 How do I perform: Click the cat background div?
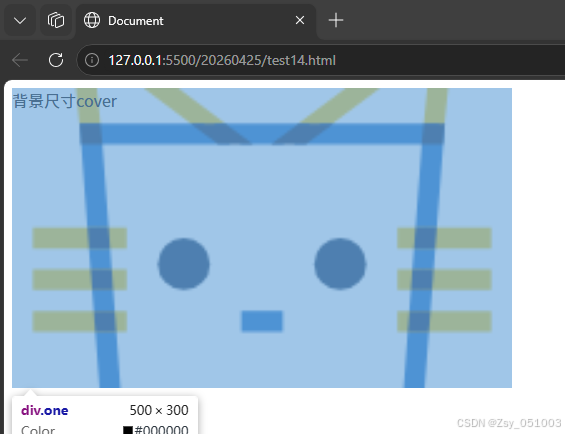(x=262, y=238)
